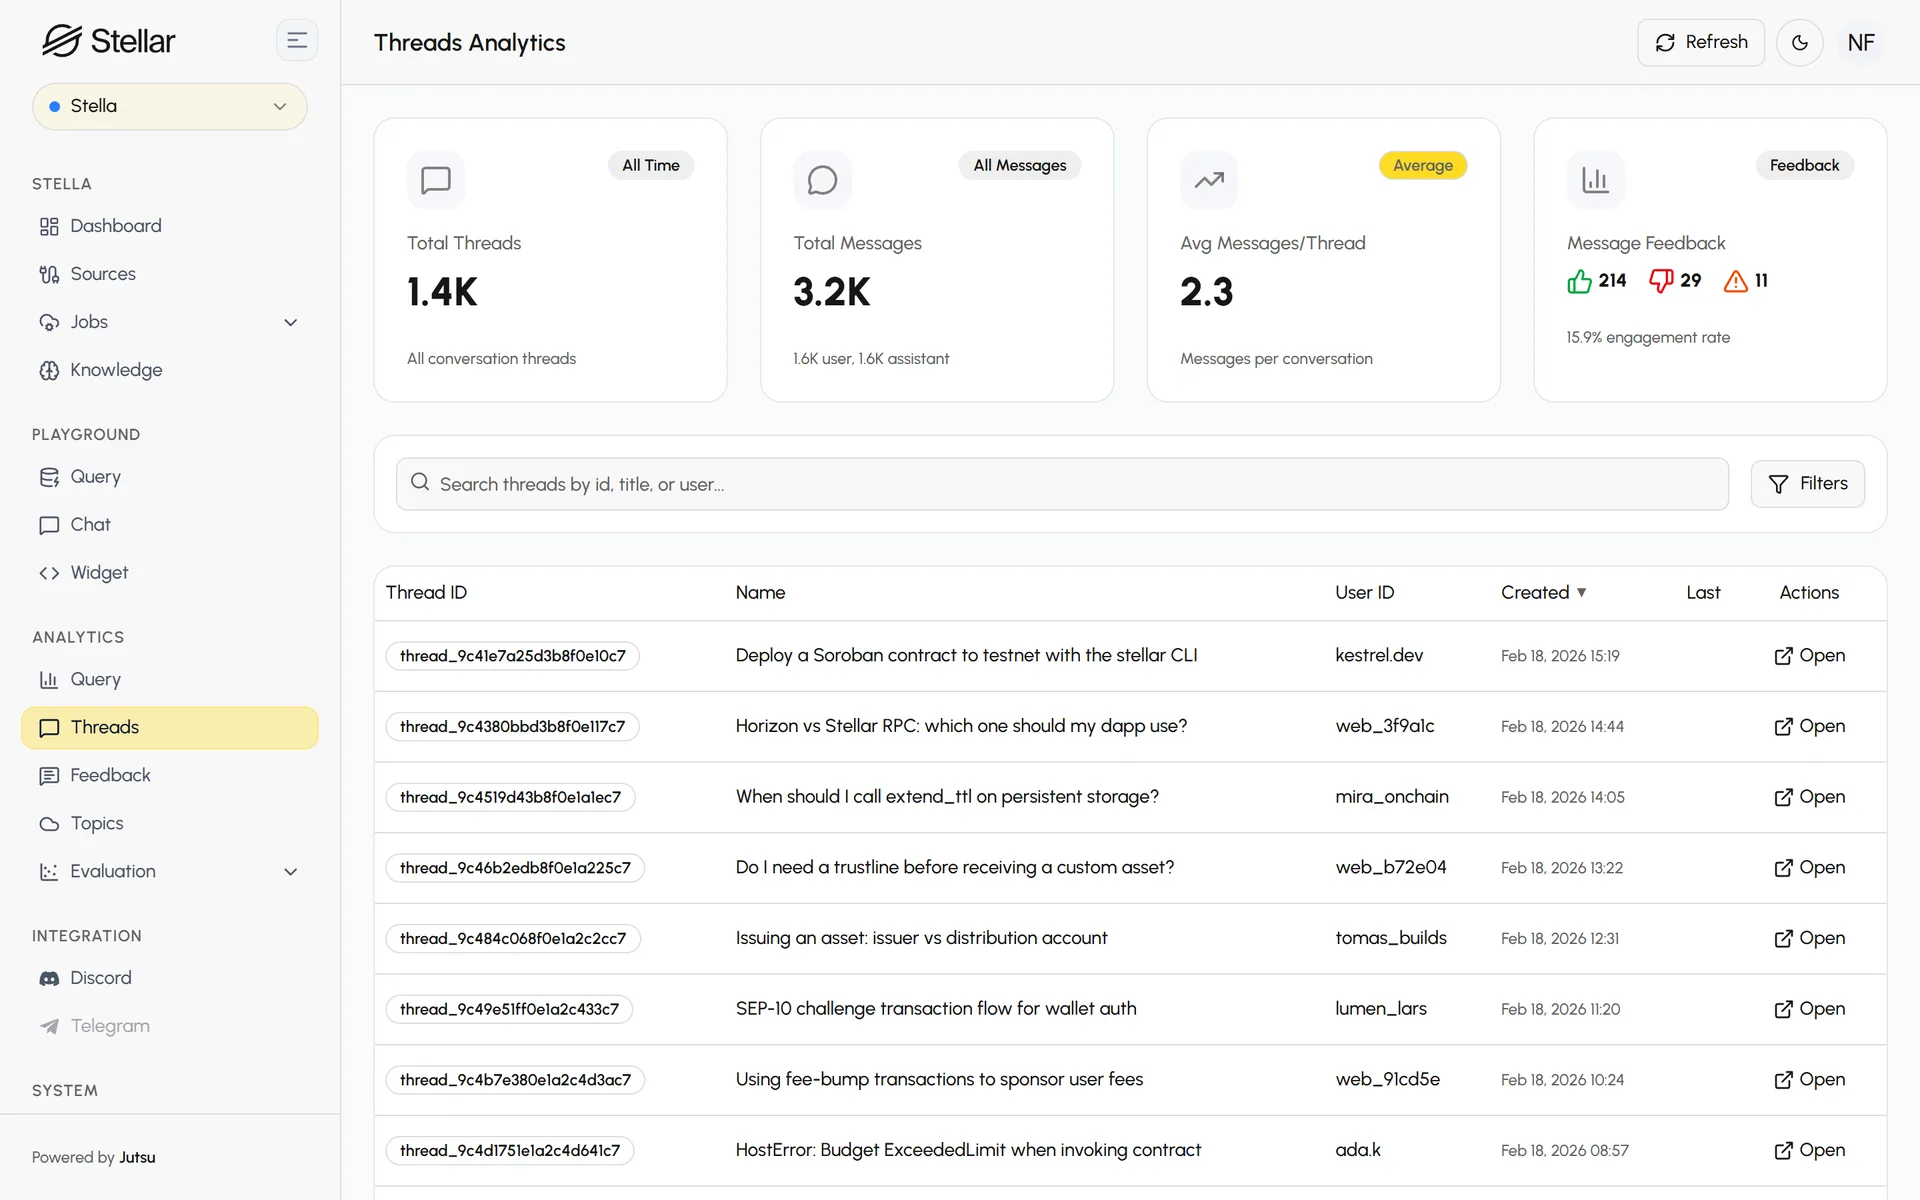This screenshot has height=1200, width=1920.
Task: Click the Refresh button
Action: pyautogui.click(x=1701, y=43)
